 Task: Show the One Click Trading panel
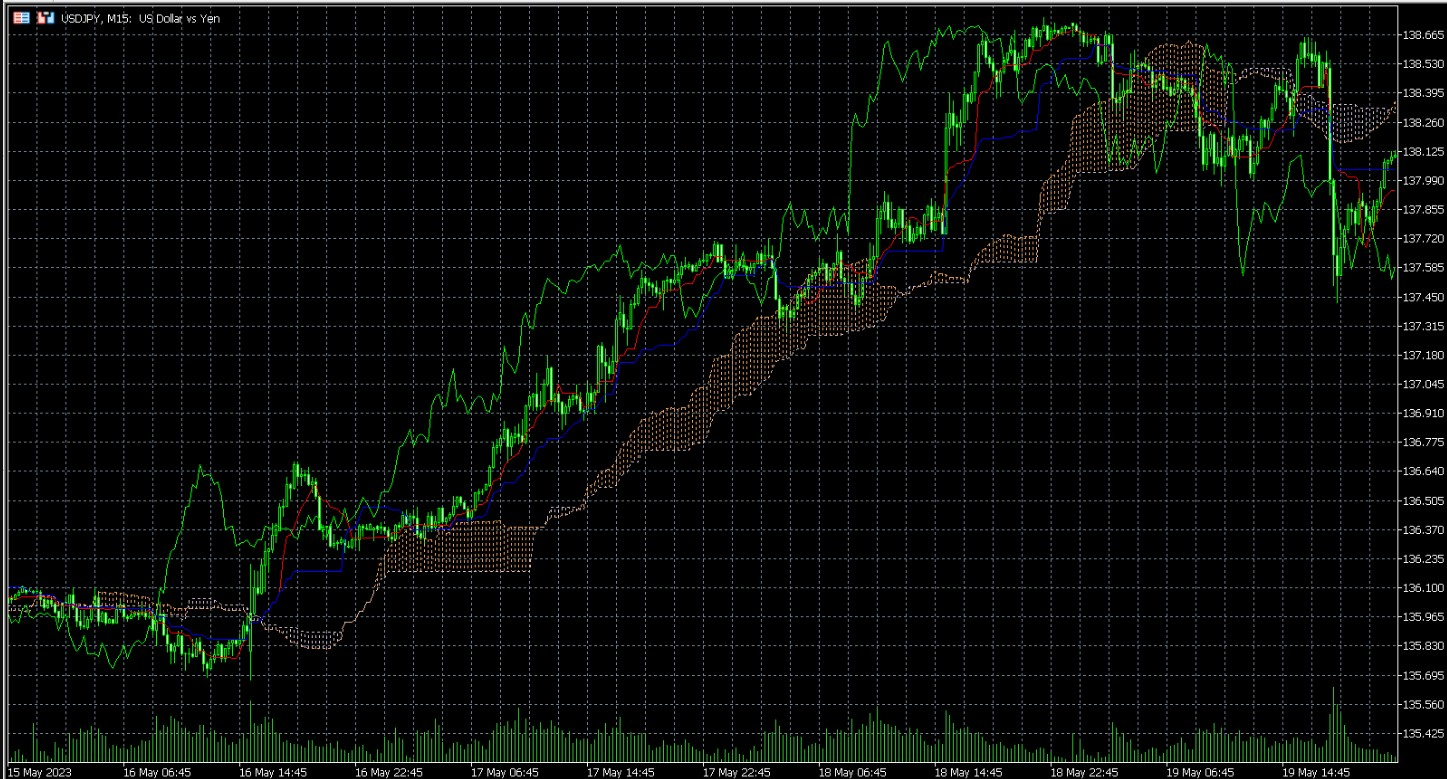pyautogui.click(x=43, y=17)
